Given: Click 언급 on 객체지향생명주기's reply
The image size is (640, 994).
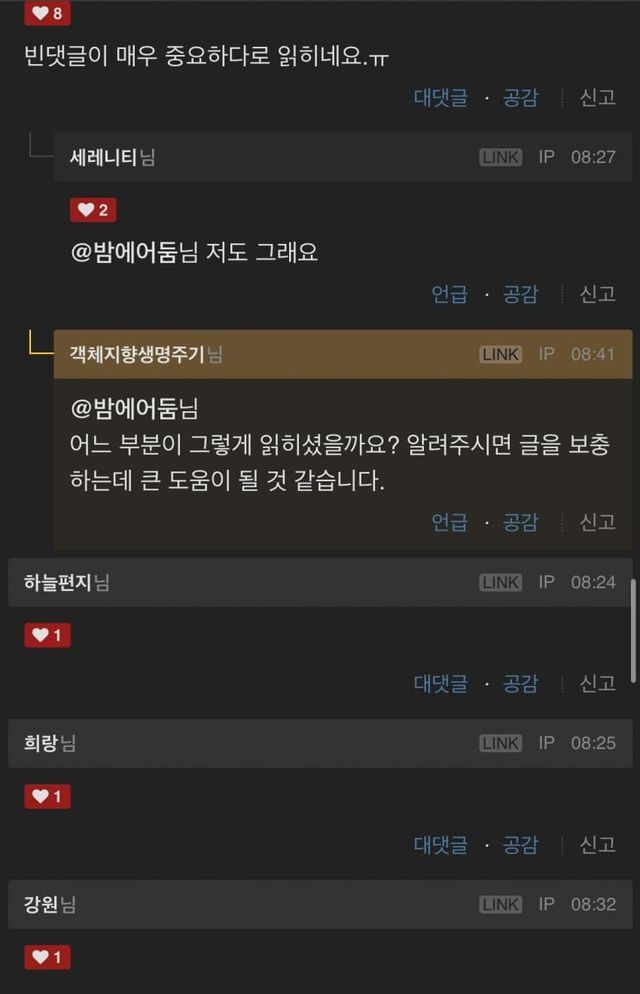Looking at the screenshot, I should coord(449,522).
